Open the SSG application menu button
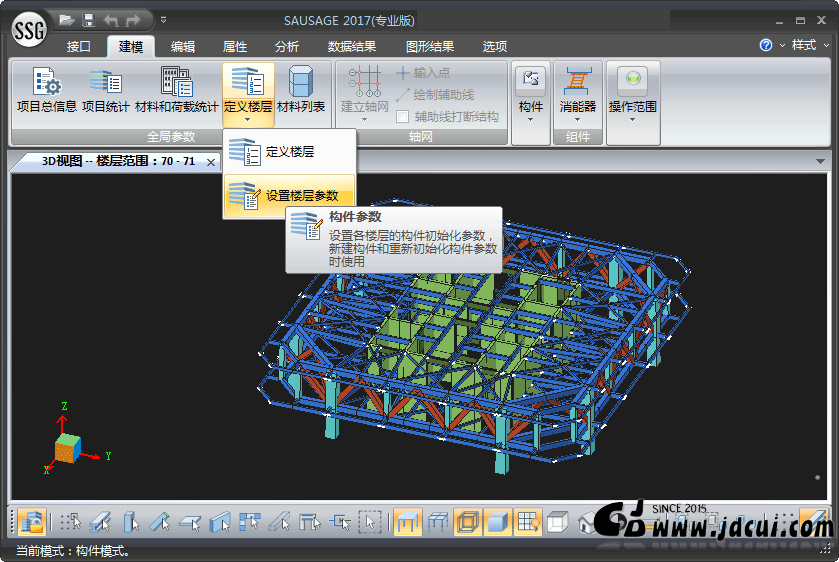The image size is (839, 562). pos(29,29)
